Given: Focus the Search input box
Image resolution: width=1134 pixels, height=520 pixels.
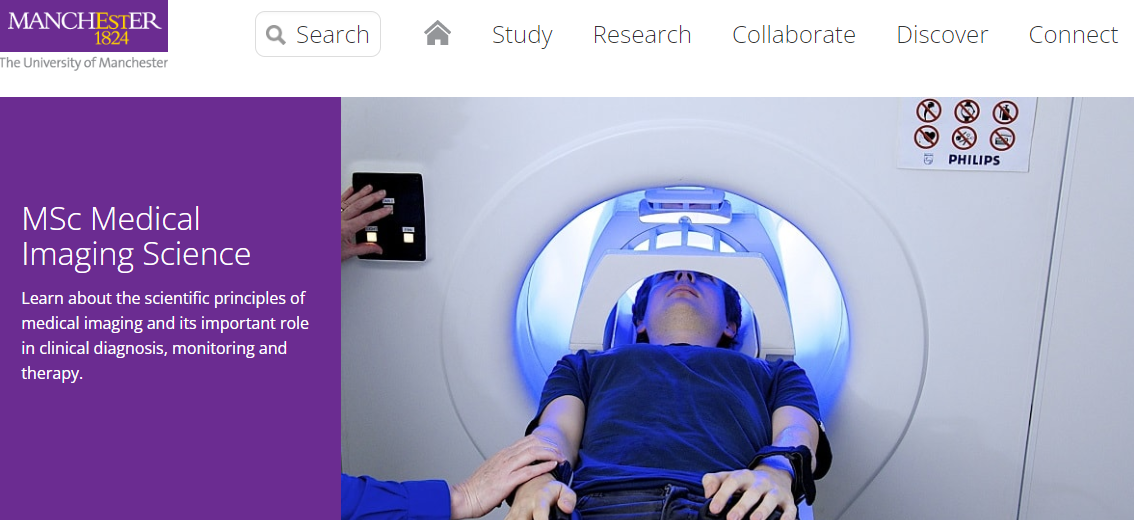Looking at the screenshot, I should pos(318,34).
